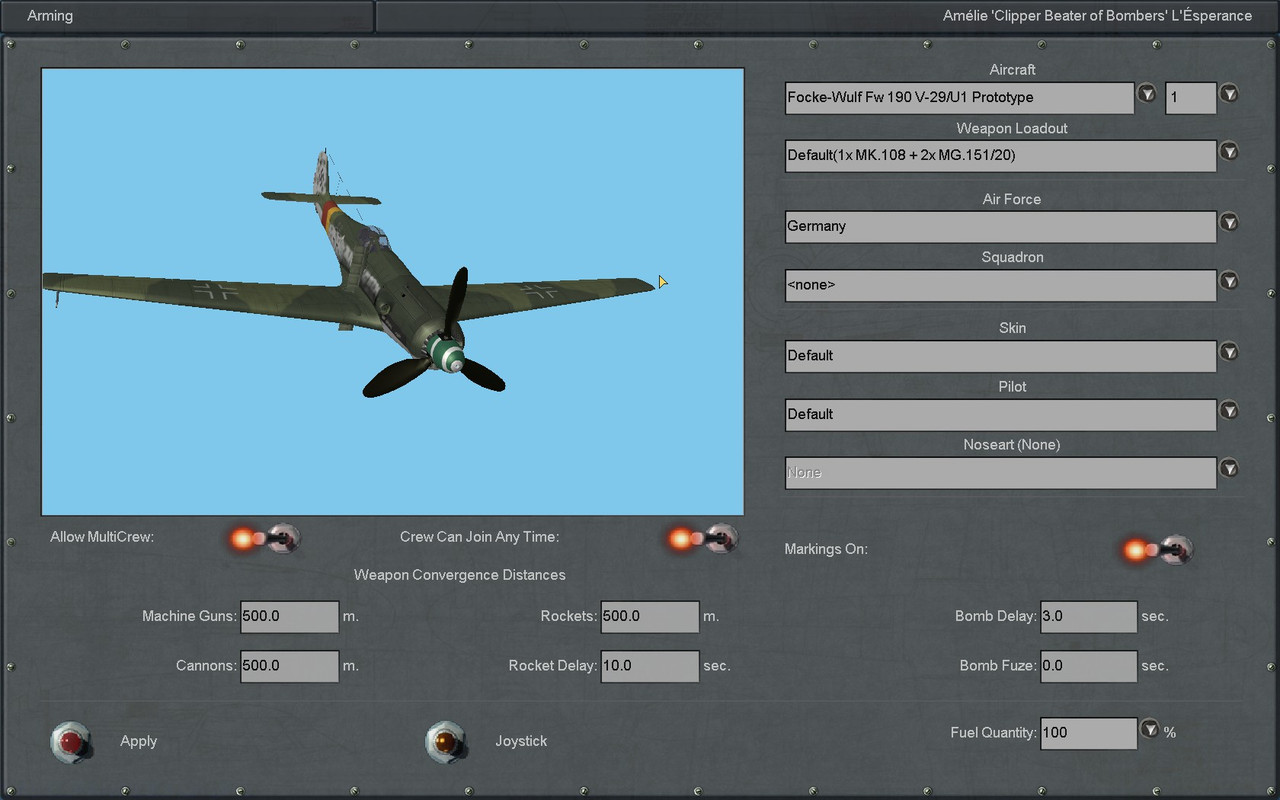This screenshot has height=800, width=1280.
Task: Open the aircraft number dropdown arrow
Action: (1229, 94)
